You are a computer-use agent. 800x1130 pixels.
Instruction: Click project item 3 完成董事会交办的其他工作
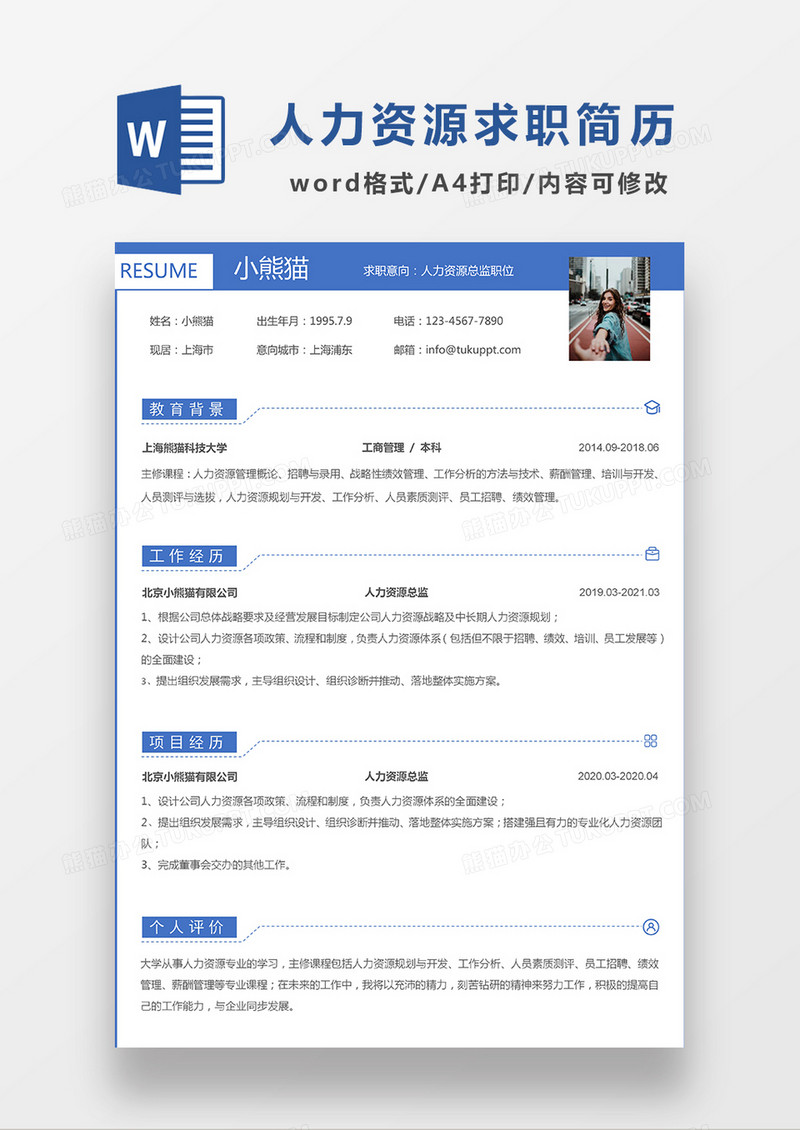click(x=217, y=865)
